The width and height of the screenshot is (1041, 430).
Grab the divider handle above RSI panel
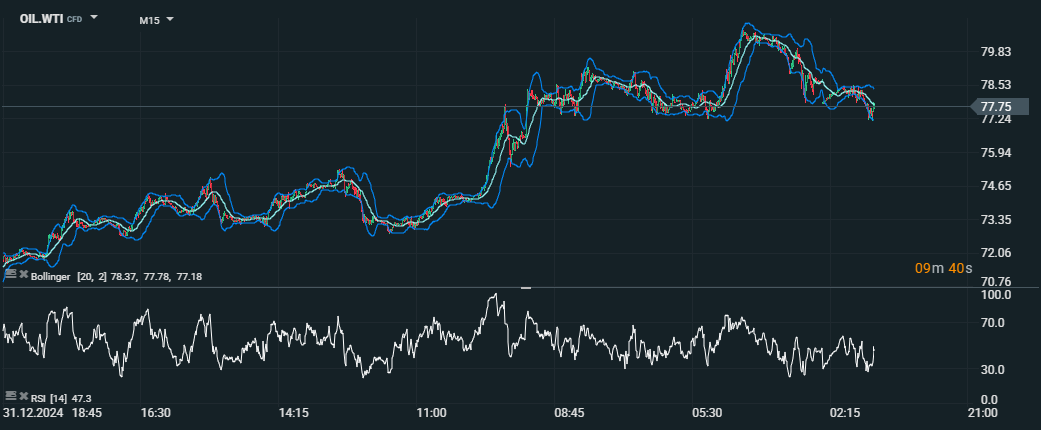tap(526, 288)
